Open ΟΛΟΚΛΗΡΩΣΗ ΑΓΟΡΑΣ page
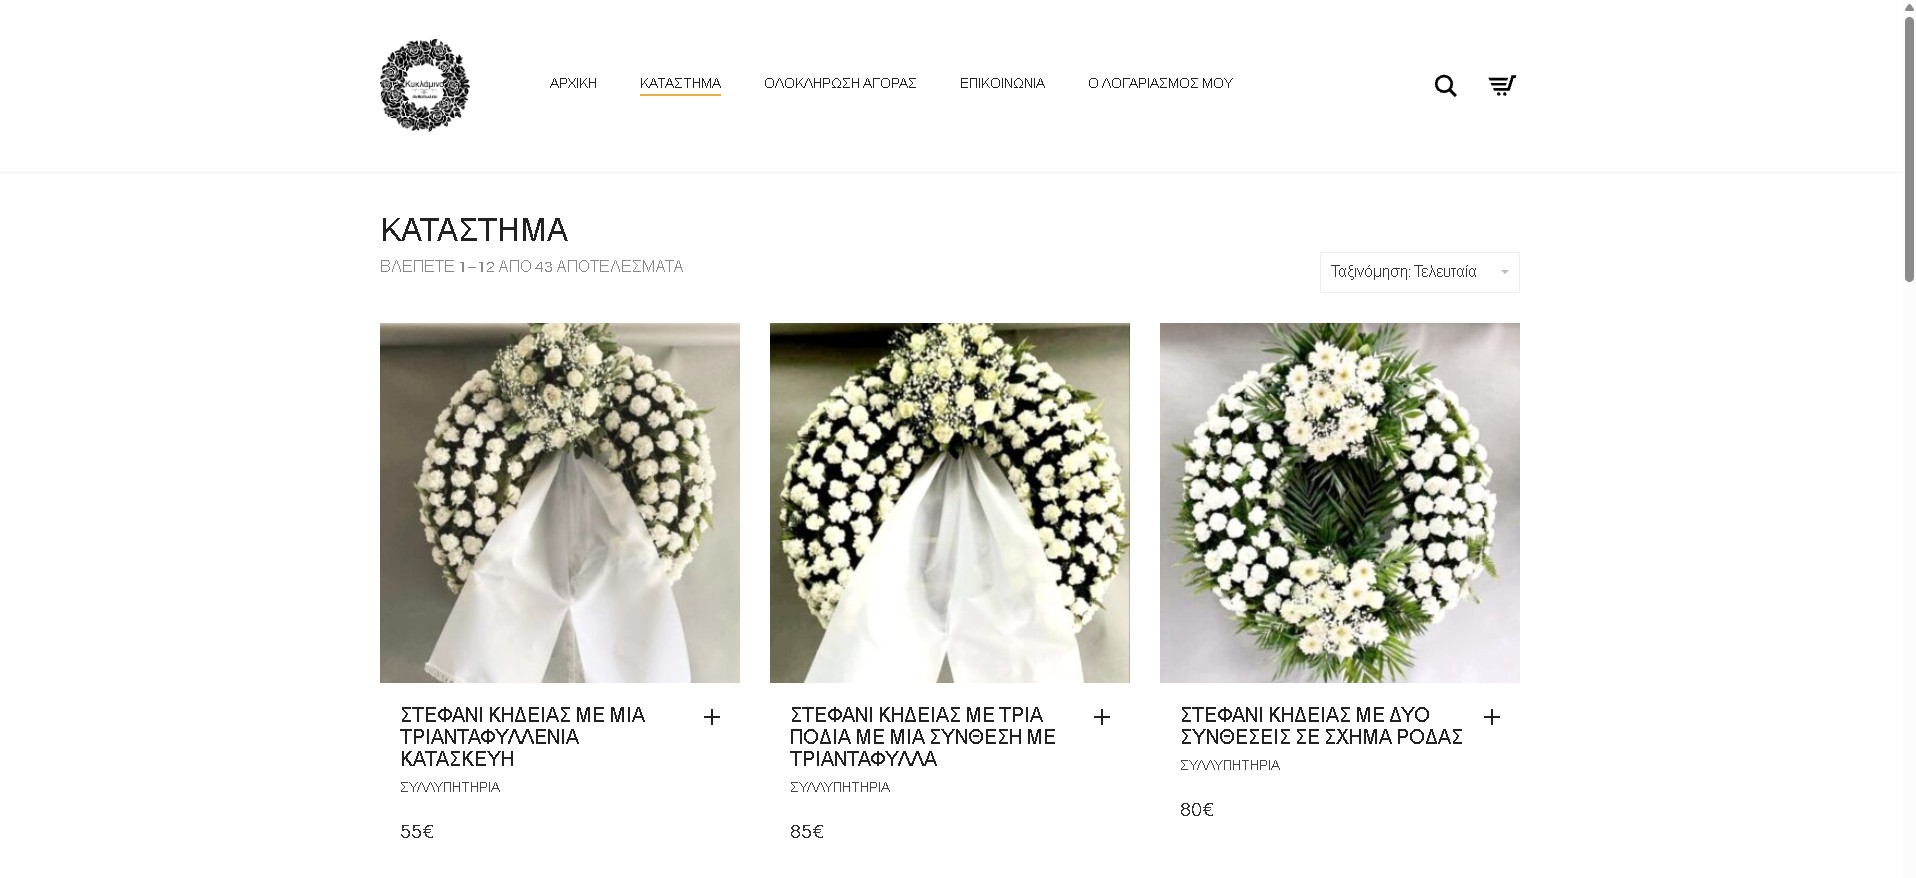Screen dimensions: 1916x878 point(840,83)
